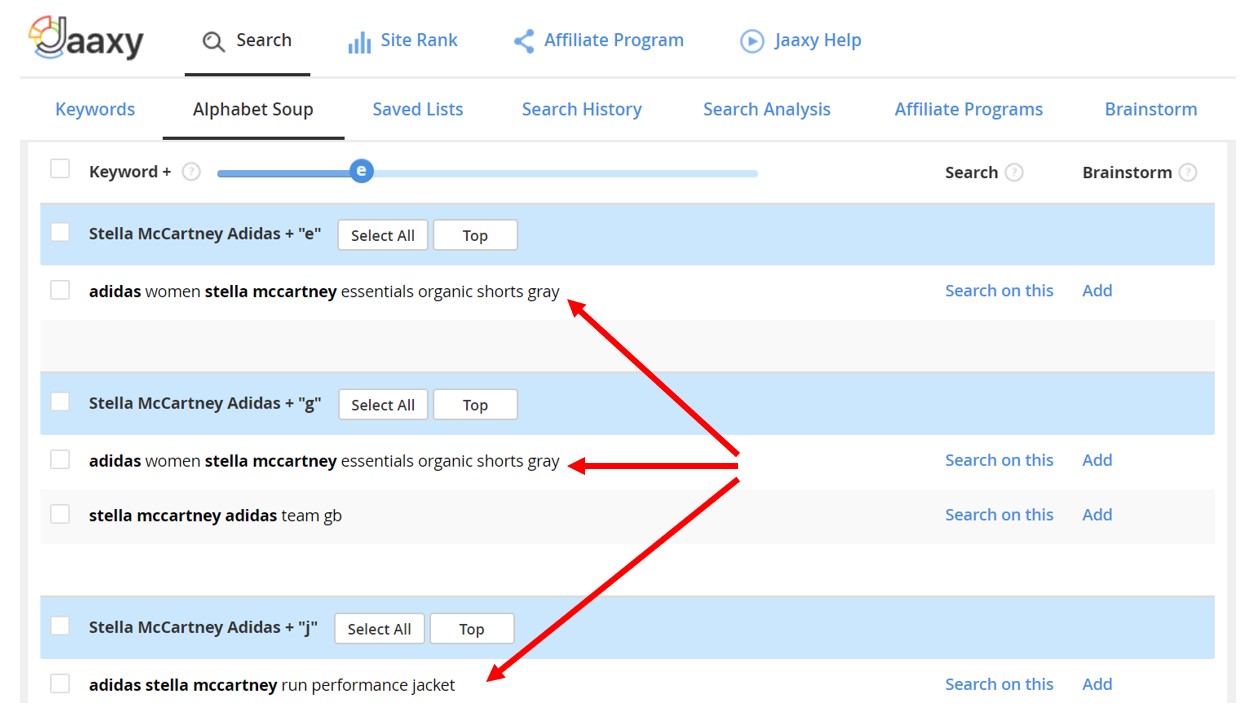Click the help icon beside Search column

pyautogui.click(x=1014, y=172)
